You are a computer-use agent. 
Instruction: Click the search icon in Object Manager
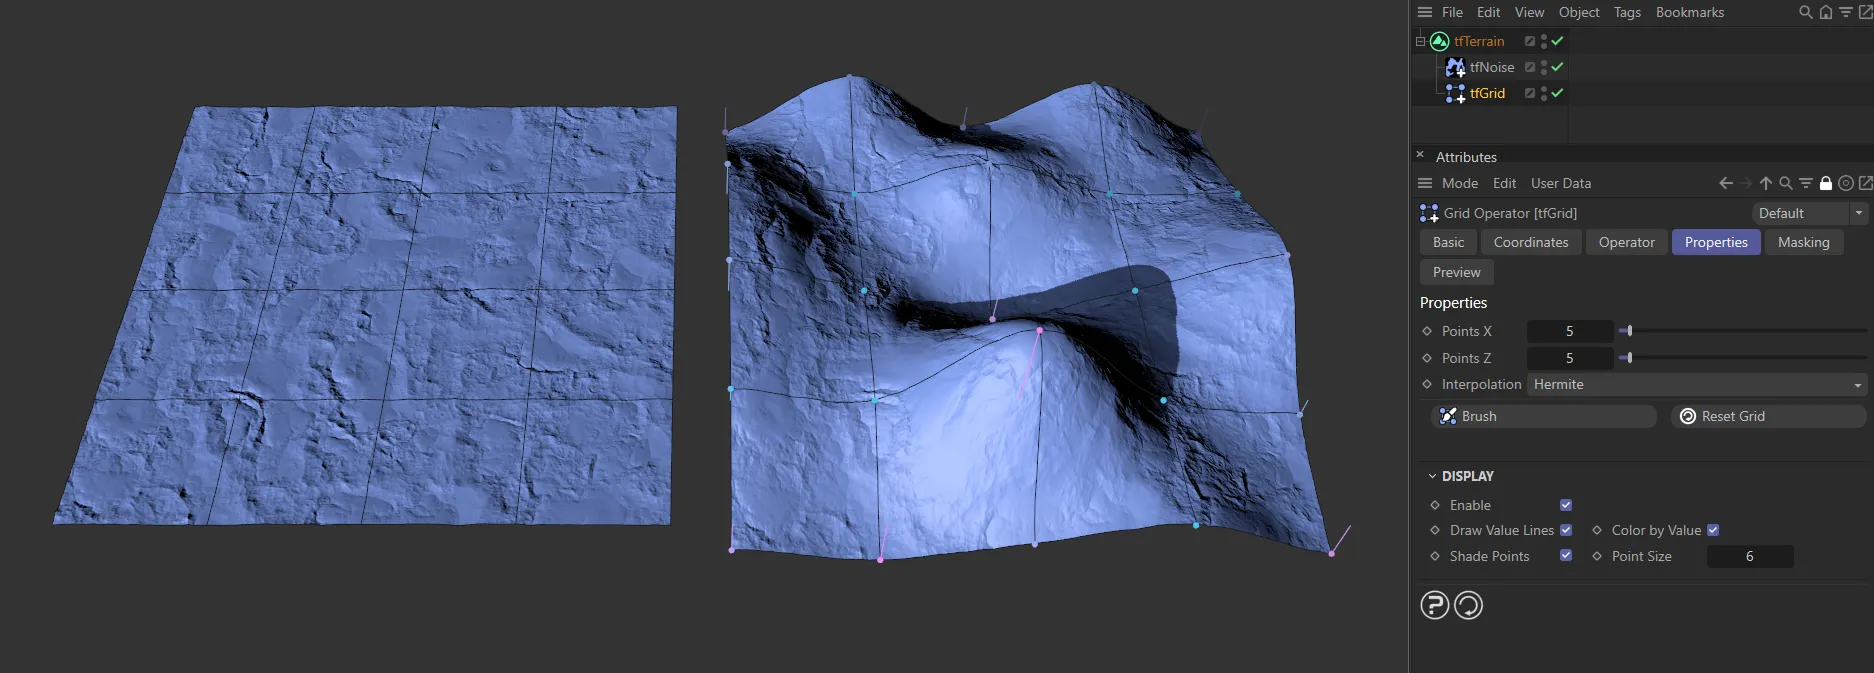[x=1805, y=13]
